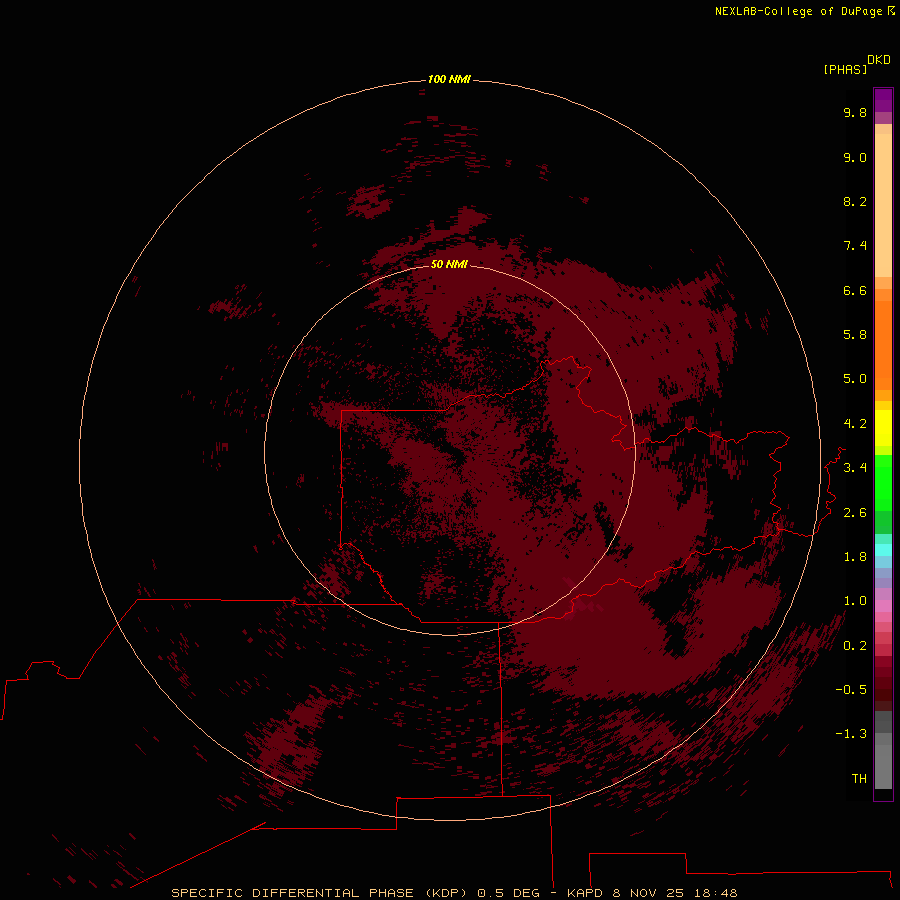
Task: Click the 50 NMI range ring label
Action: click(x=449, y=264)
